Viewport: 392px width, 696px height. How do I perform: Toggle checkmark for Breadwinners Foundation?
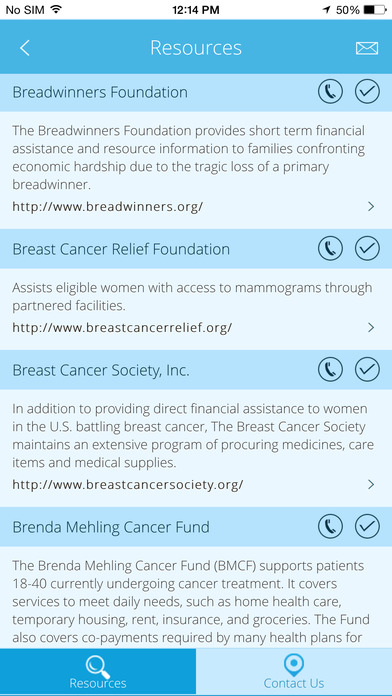[x=367, y=92]
